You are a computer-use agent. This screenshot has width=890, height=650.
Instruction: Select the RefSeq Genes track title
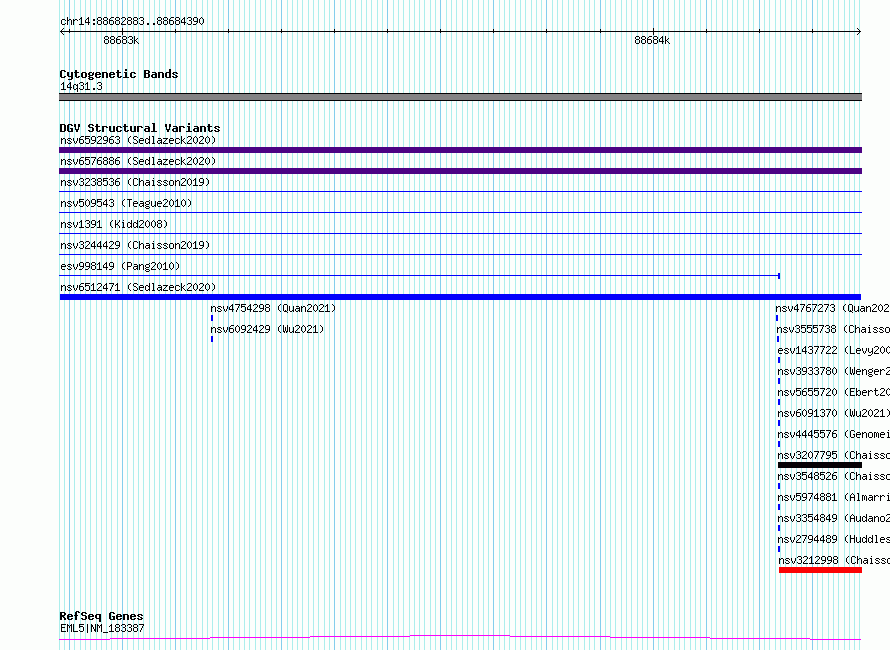[101, 616]
